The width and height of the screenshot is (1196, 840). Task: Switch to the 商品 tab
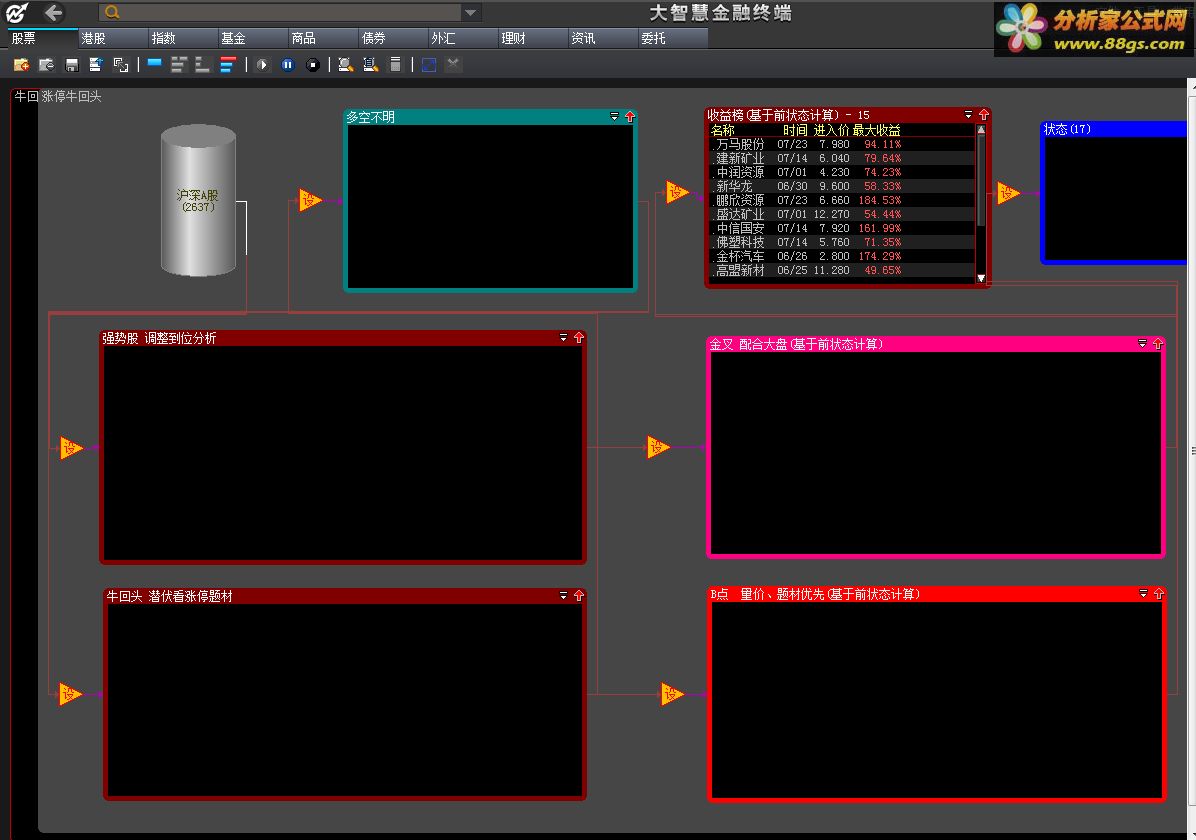click(x=323, y=38)
